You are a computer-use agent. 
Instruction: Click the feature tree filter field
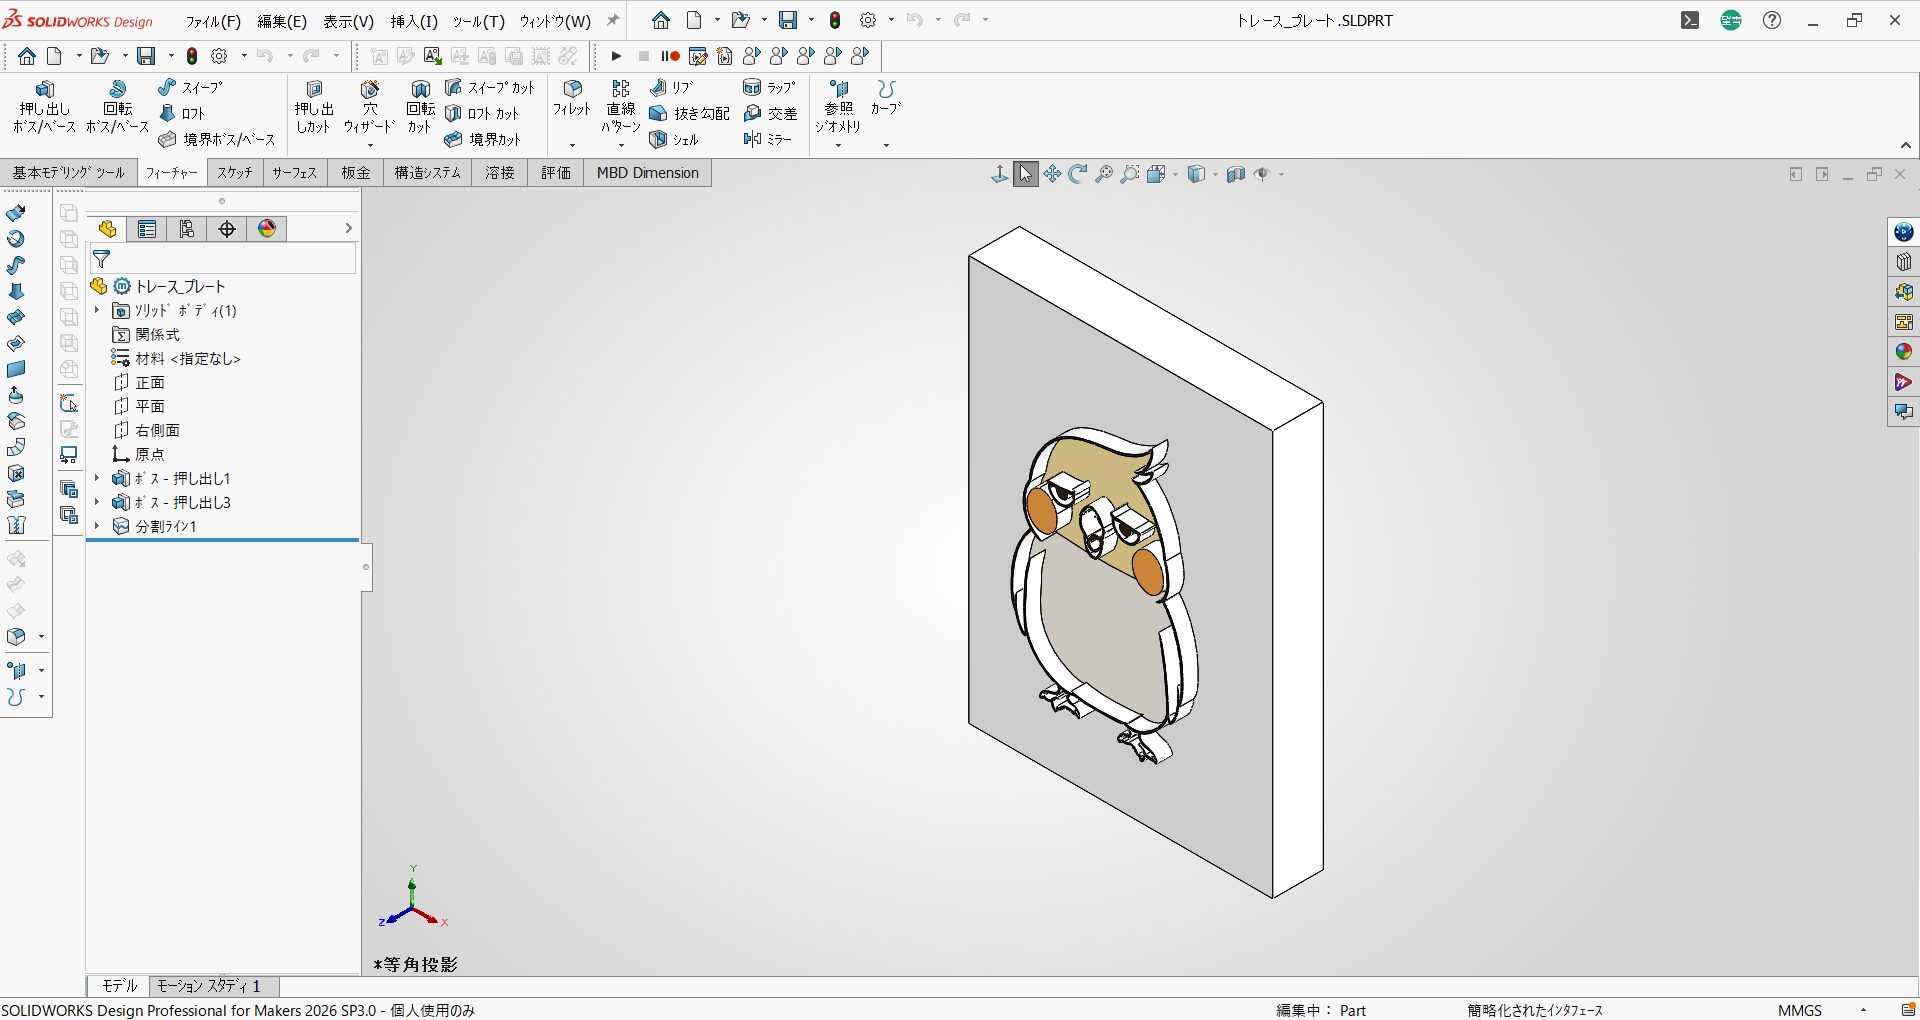223,258
